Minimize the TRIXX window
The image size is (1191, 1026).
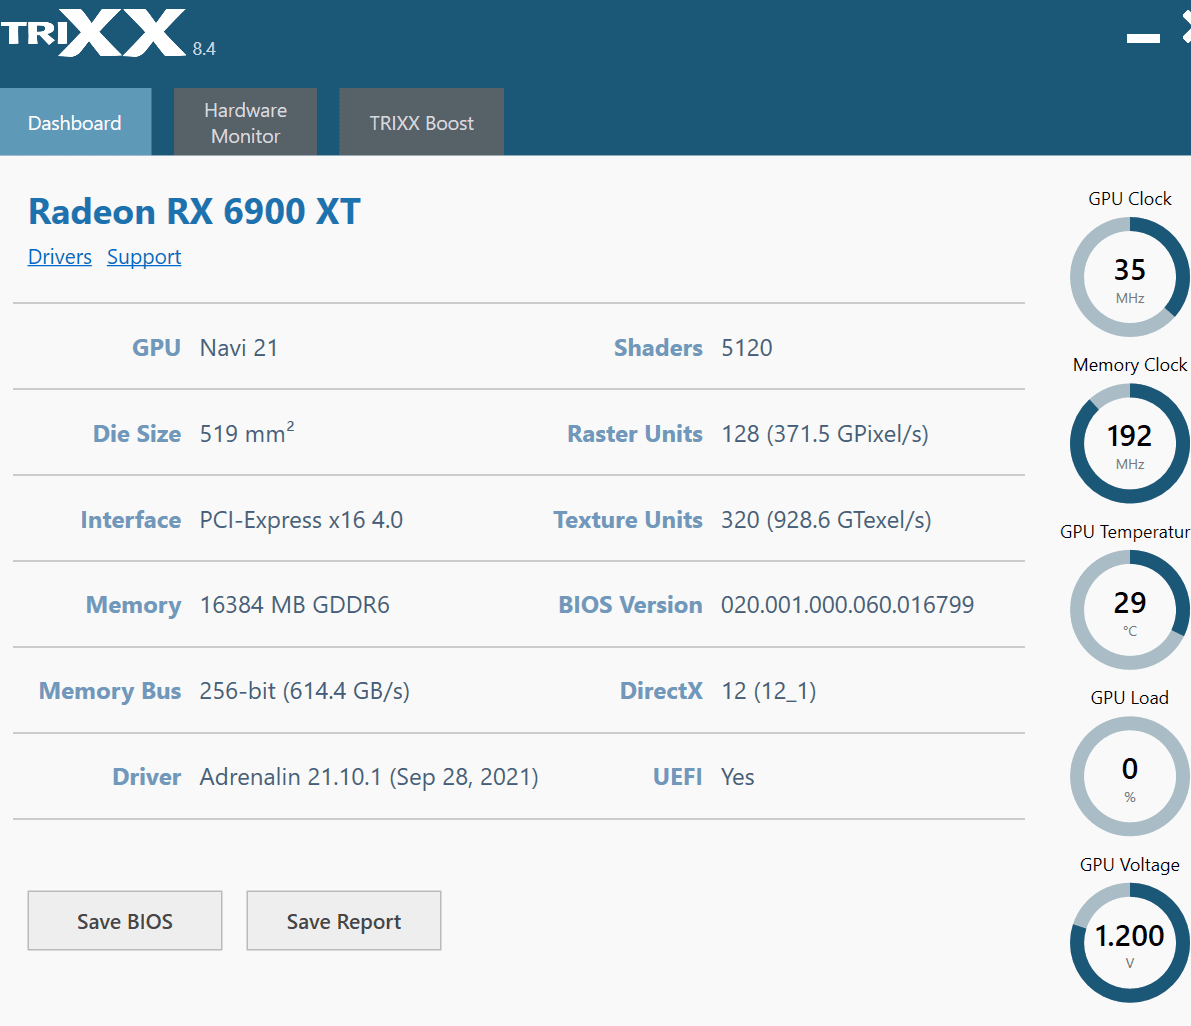click(x=1143, y=37)
